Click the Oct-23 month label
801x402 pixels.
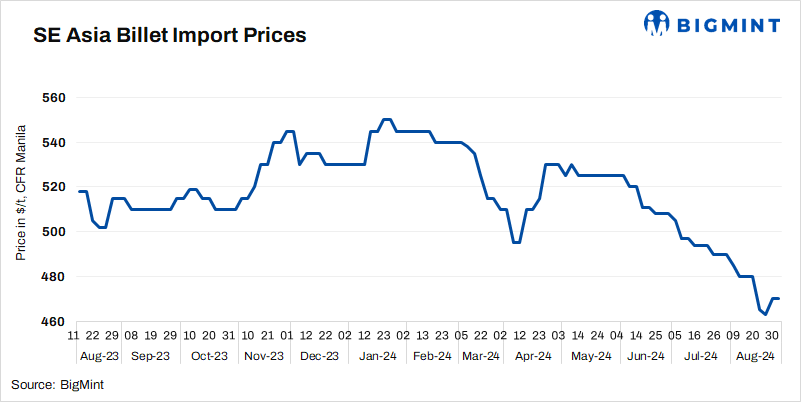[x=210, y=355]
